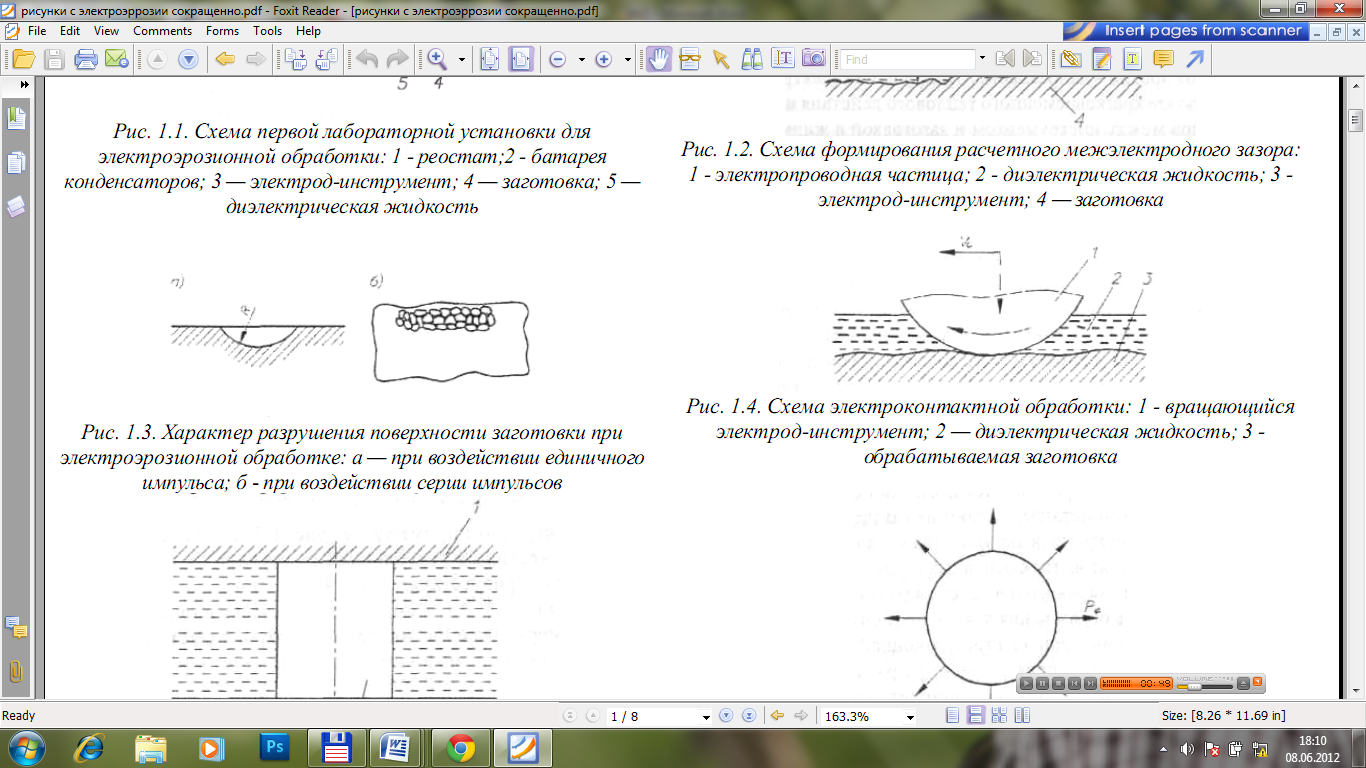Adjust the media player volume slider
Screen dimensions: 1366x768
coord(1203,685)
